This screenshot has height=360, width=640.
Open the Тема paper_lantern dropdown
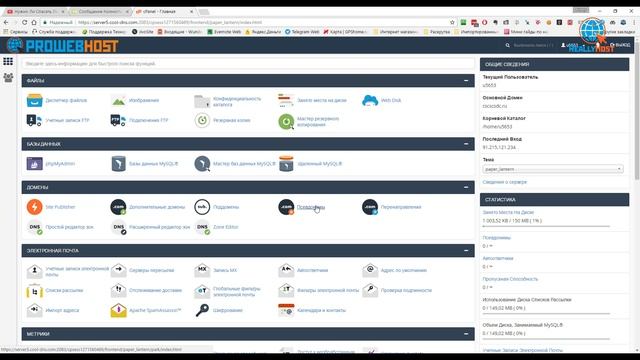[x=553, y=169]
